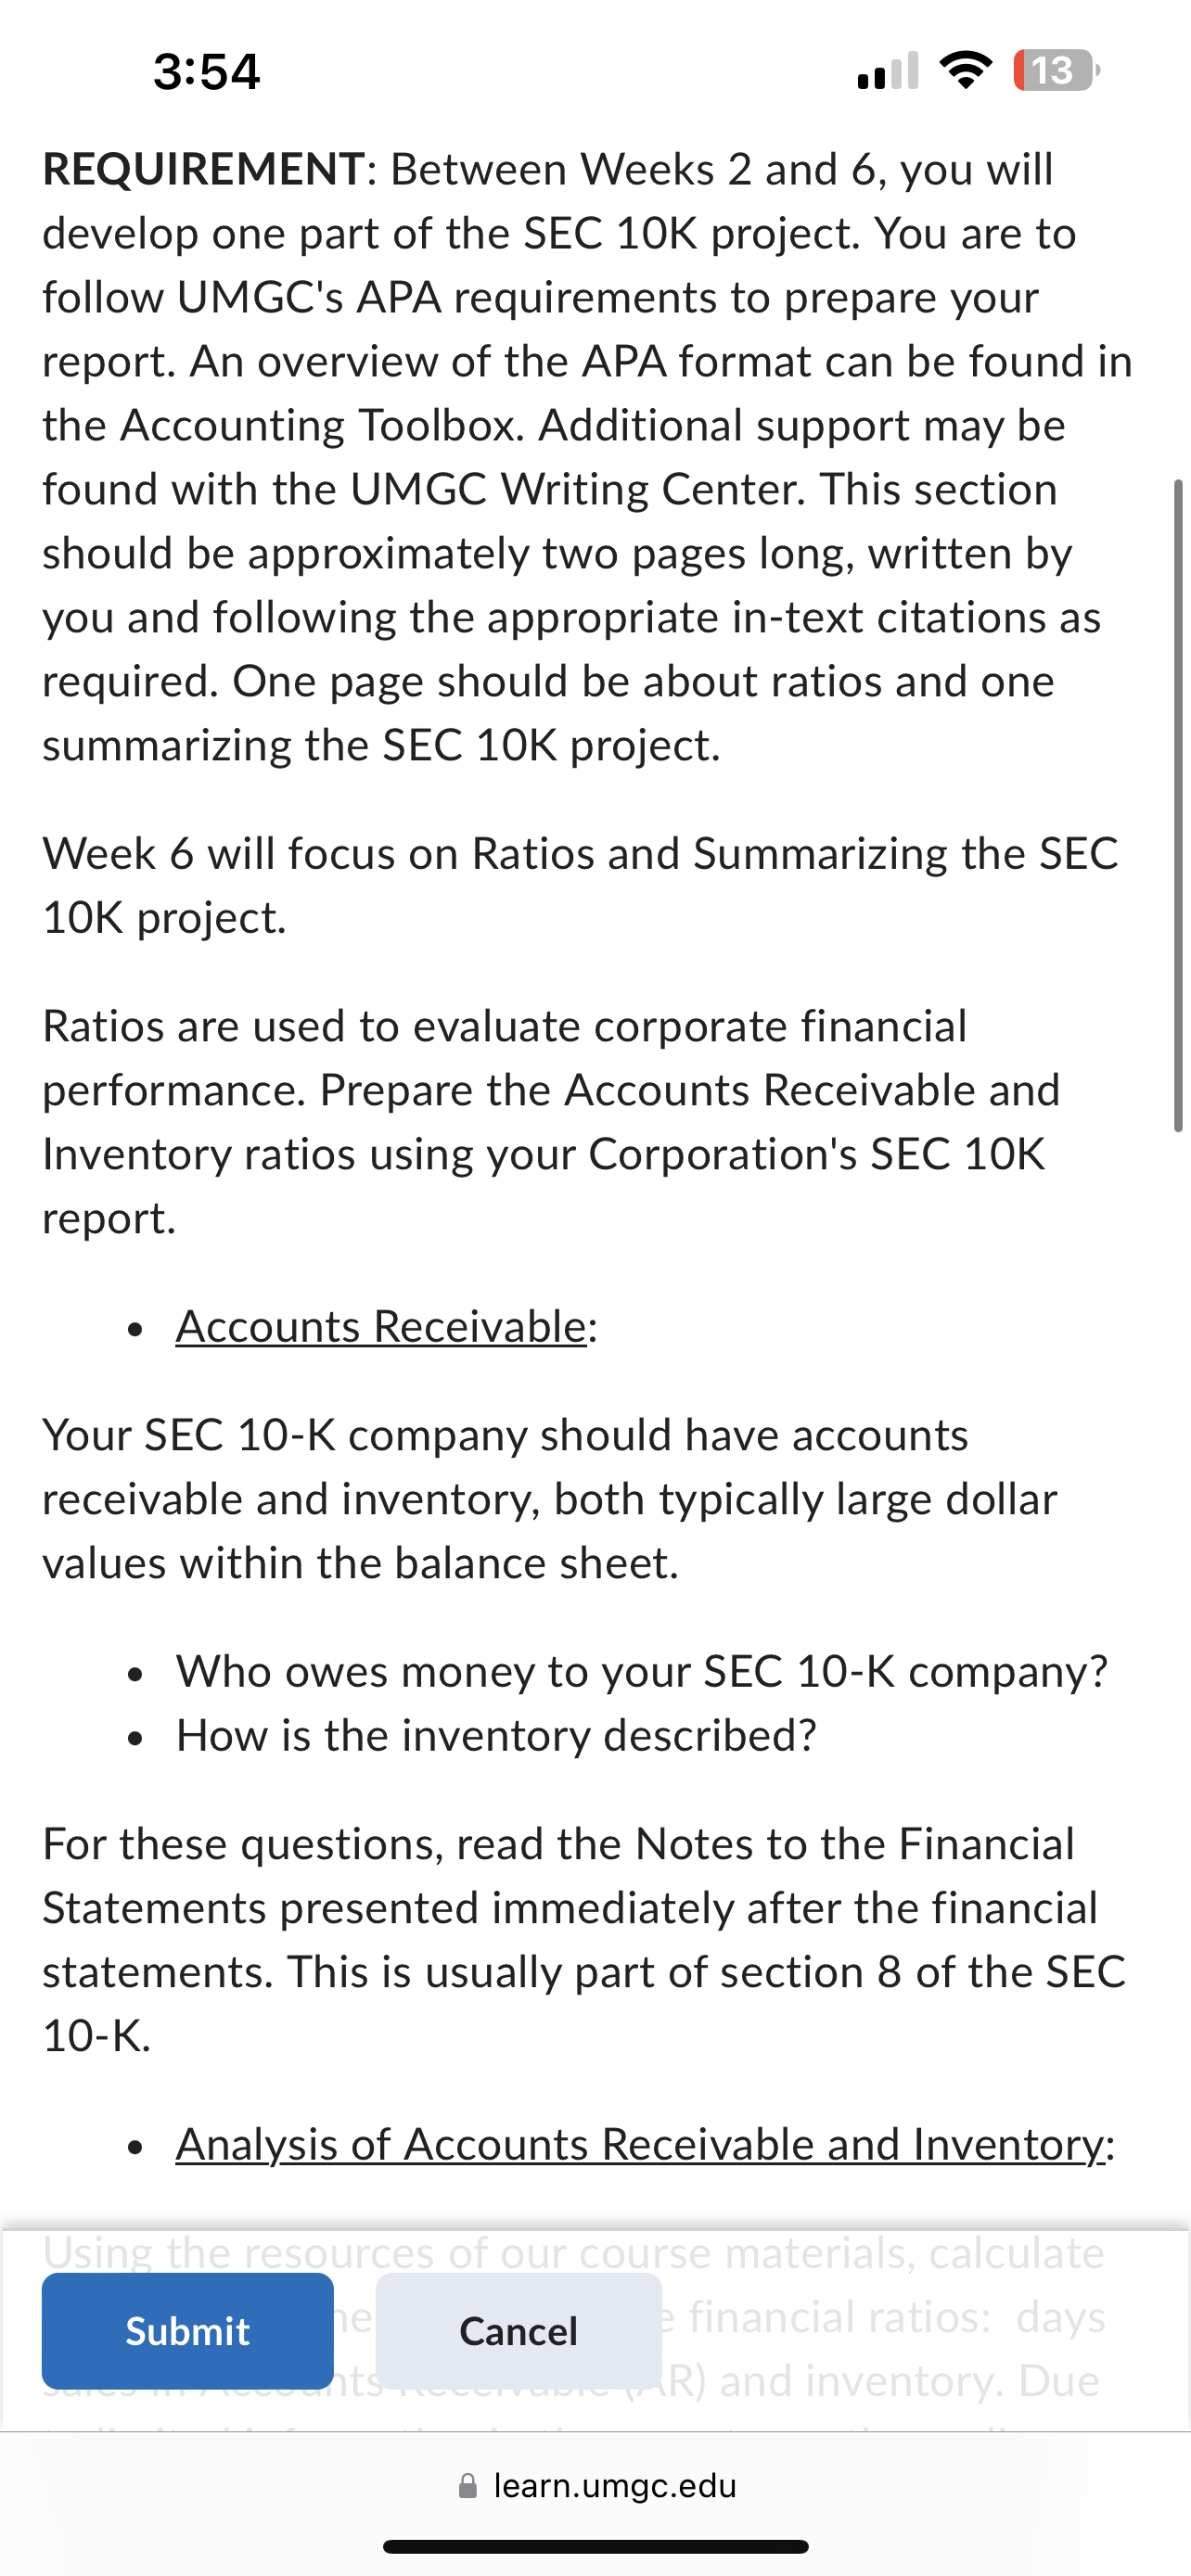Tap the padlock icon beside the URL
This screenshot has width=1191, height=2576.
pyautogui.click(x=467, y=2486)
